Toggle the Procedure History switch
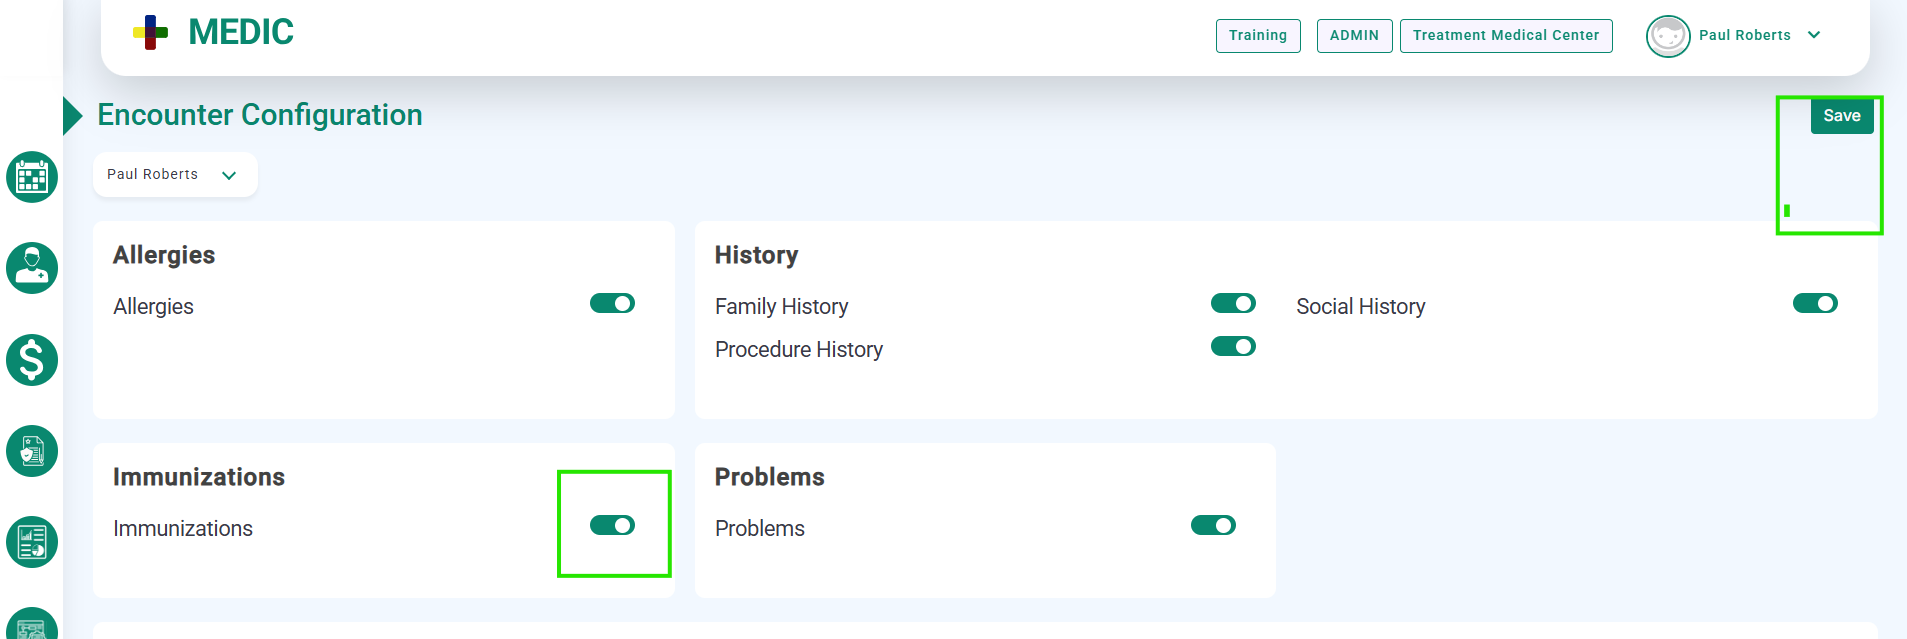Viewport: 1907px width, 639px height. (x=1233, y=346)
